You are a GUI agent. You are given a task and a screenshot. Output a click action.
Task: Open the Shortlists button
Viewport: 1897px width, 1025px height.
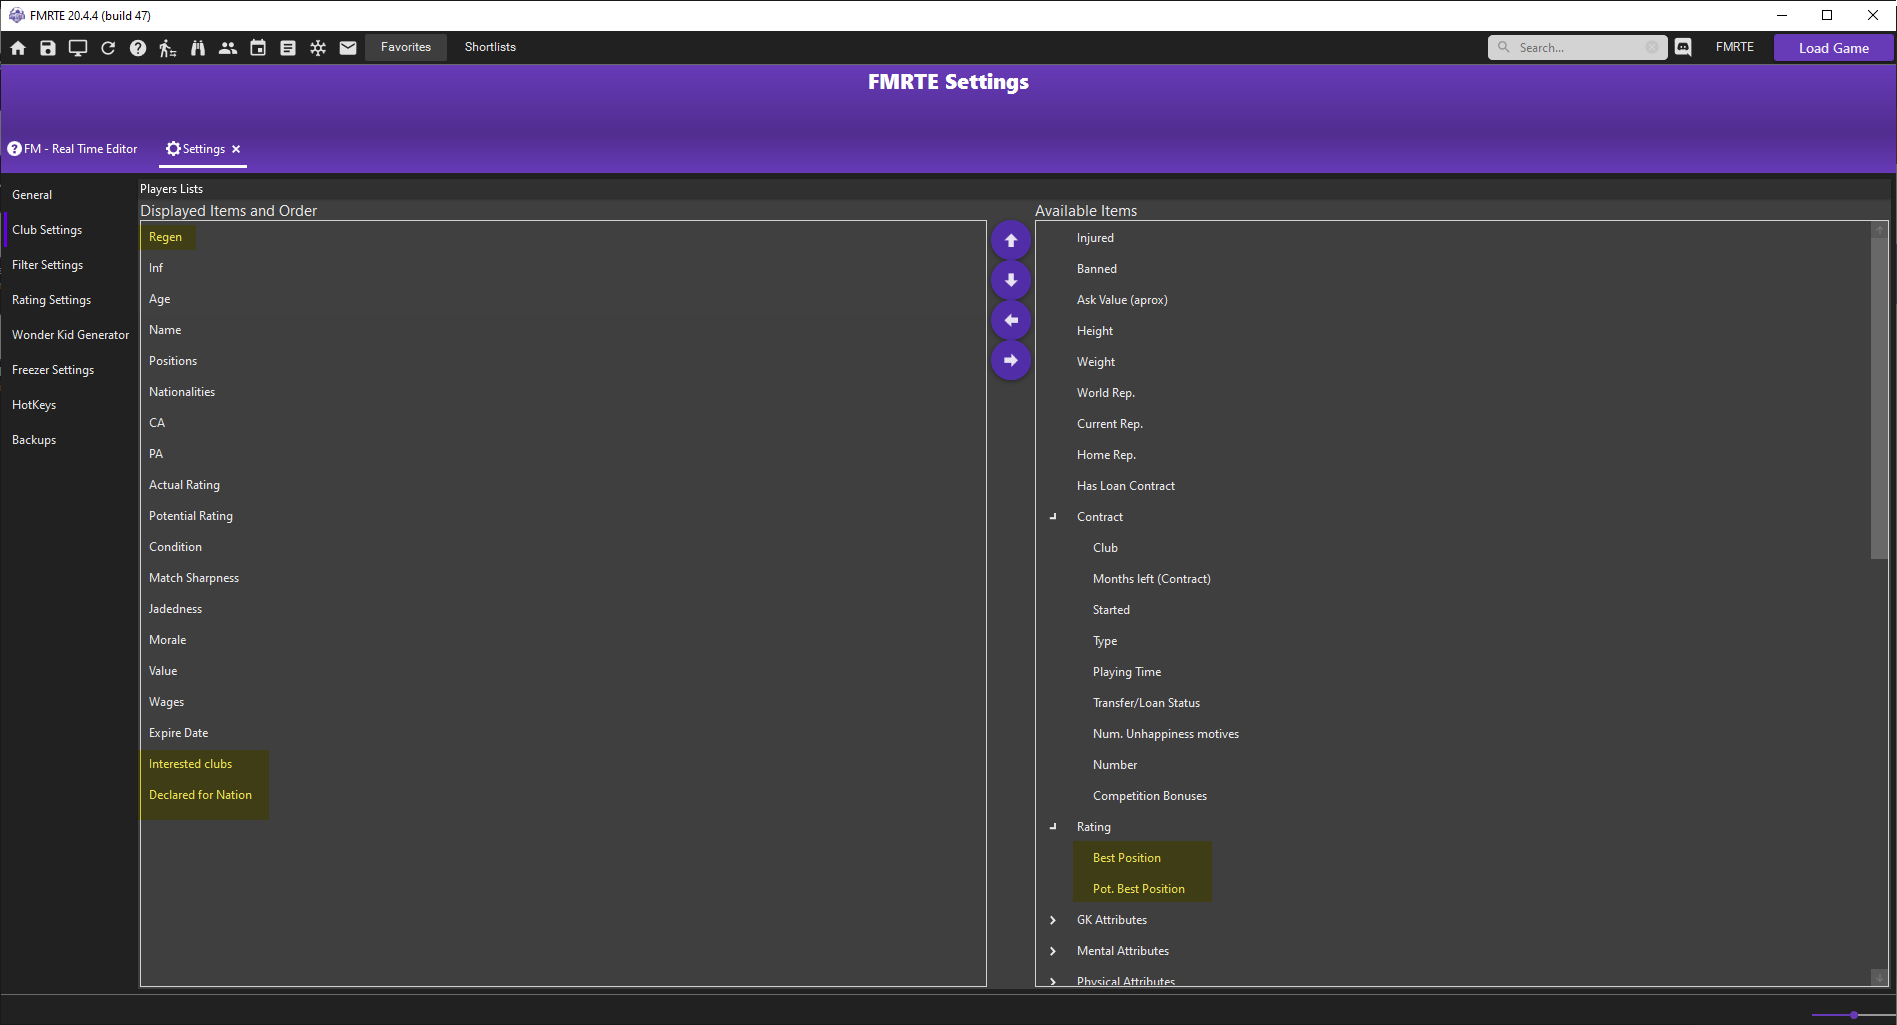[490, 47]
